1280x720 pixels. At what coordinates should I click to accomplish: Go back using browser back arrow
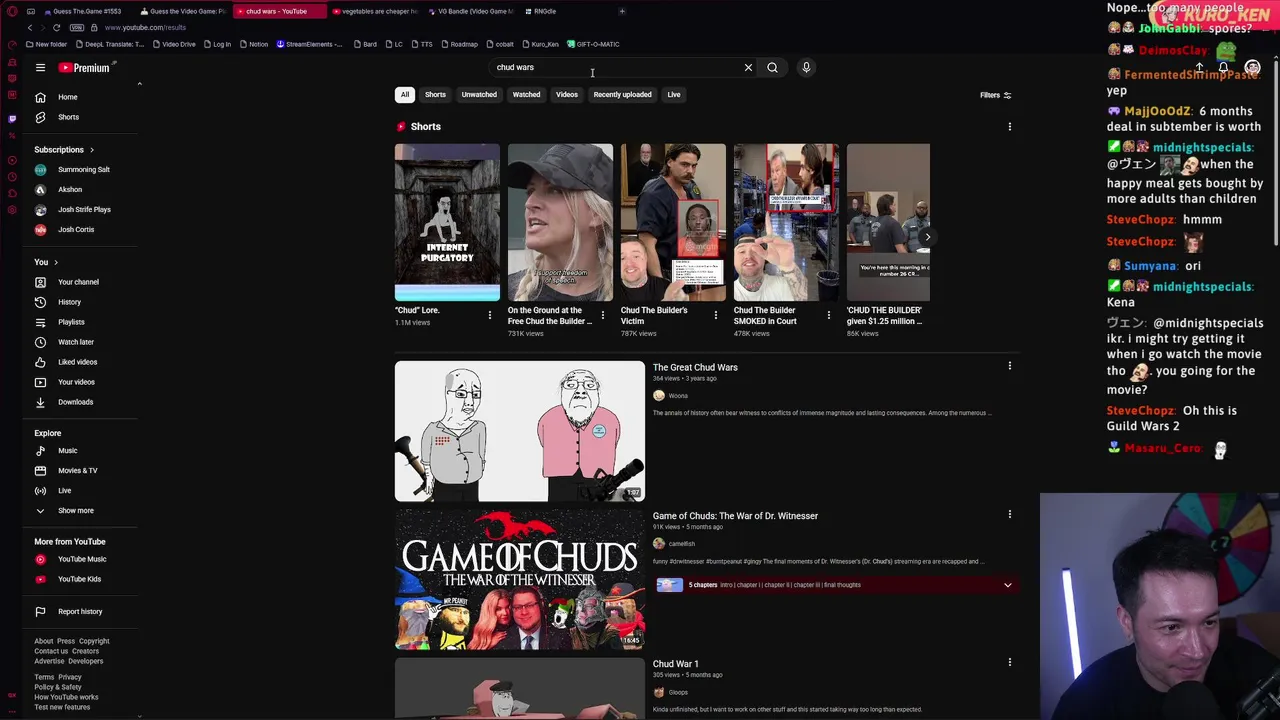pos(30,28)
